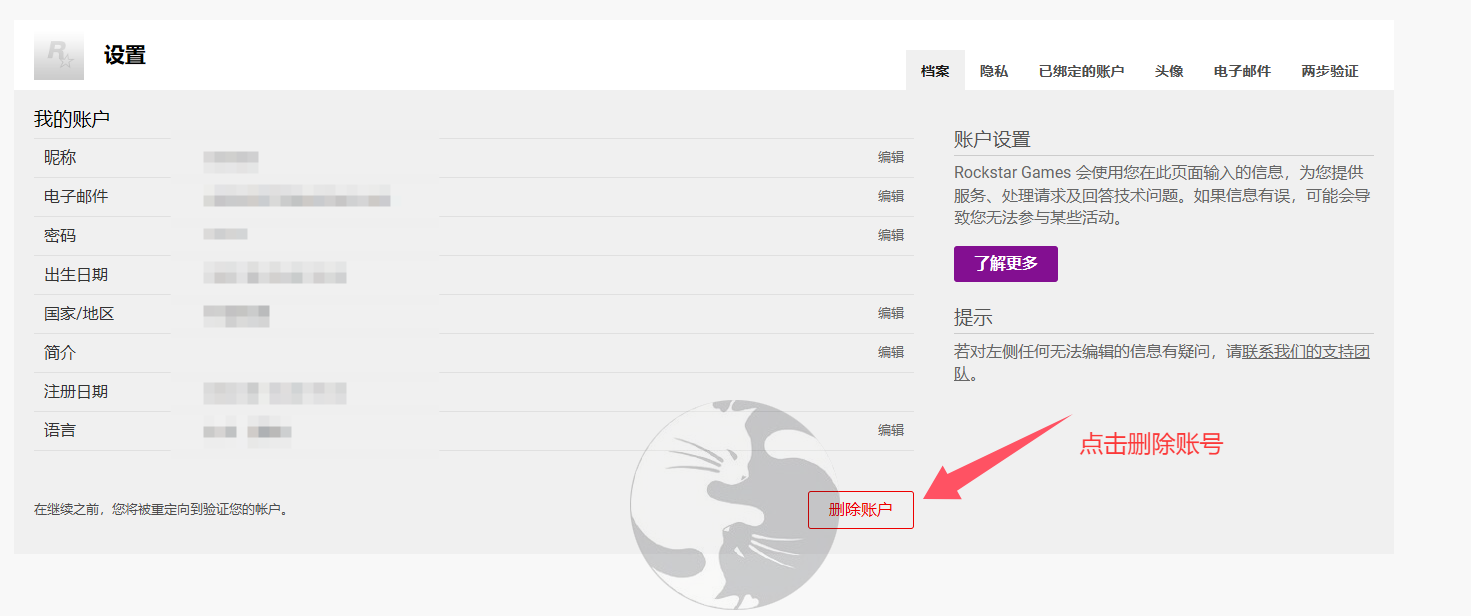The width and height of the screenshot is (1471, 616).
Task: Click 编辑 beside 简介
Action: [x=890, y=352]
